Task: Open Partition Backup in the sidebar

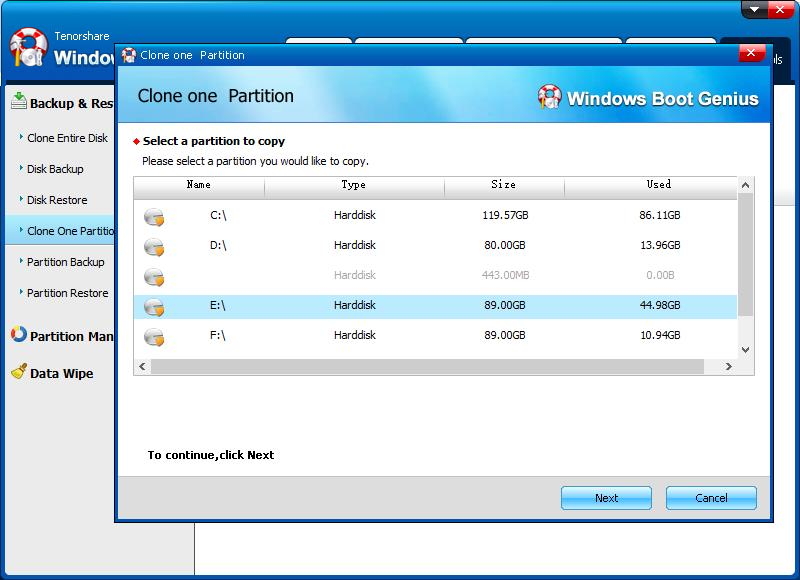Action: [66, 262]
